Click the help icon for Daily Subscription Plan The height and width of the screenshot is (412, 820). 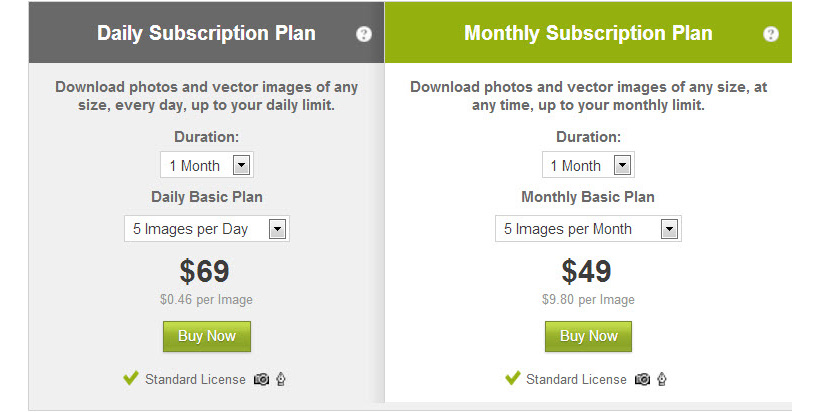[x=363, y=34]
